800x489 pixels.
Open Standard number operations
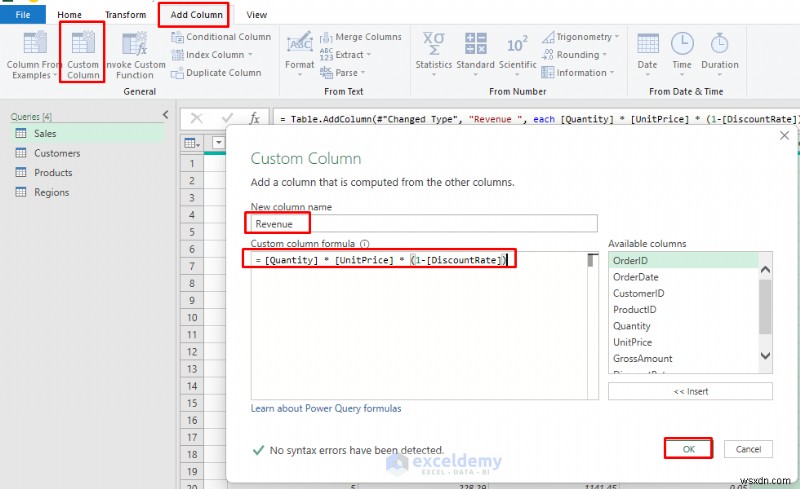click(x=475, y=53)
